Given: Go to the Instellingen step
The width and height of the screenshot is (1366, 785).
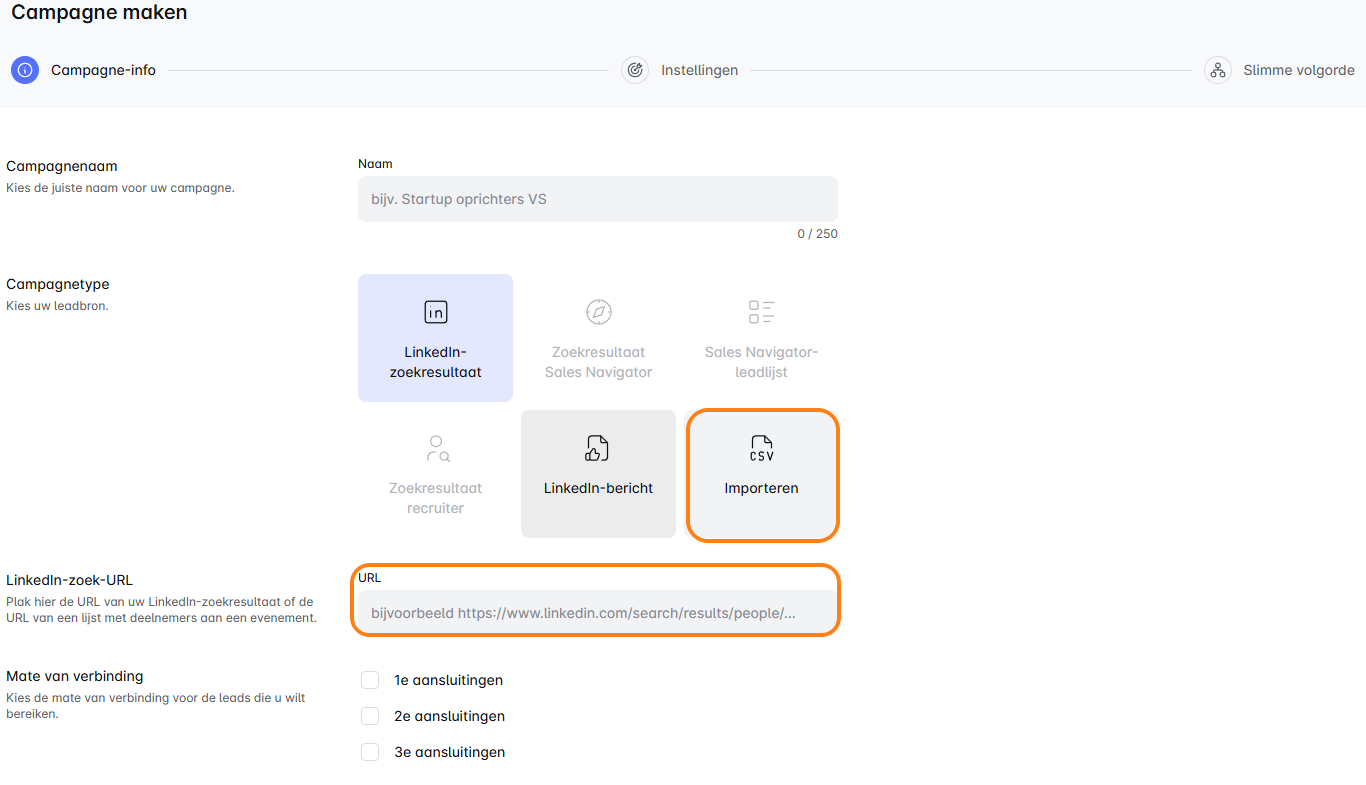Looking at the screenshot, I should click(699, 70).
